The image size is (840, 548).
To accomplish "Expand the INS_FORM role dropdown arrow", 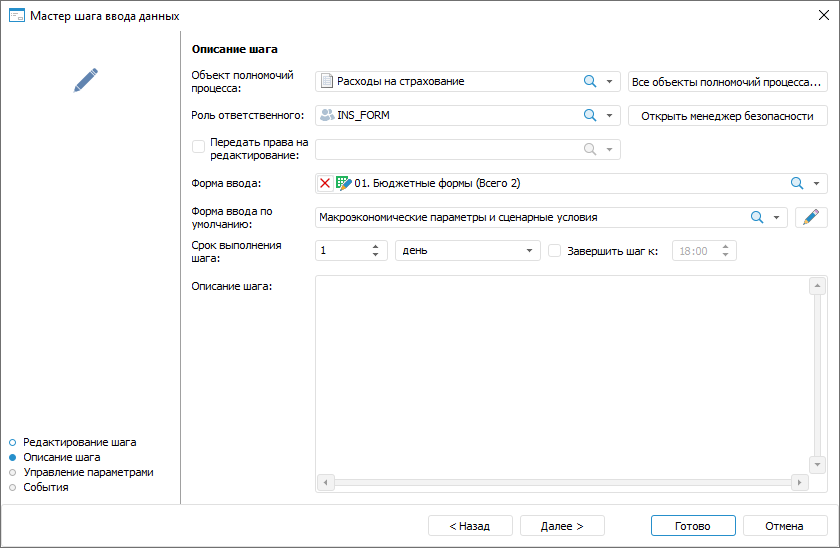I will [x=610, y=115].
